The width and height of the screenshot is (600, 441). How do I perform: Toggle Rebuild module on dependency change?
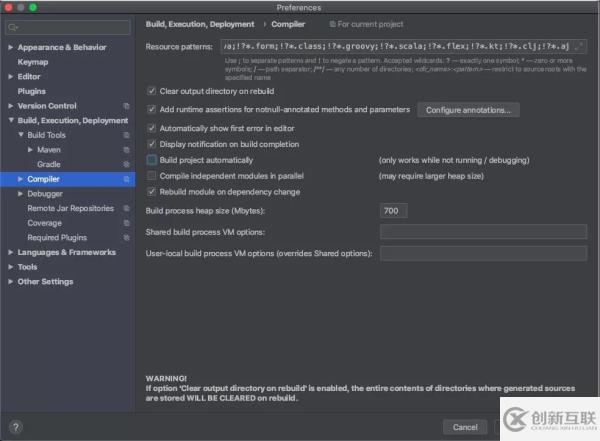[152, 192]
